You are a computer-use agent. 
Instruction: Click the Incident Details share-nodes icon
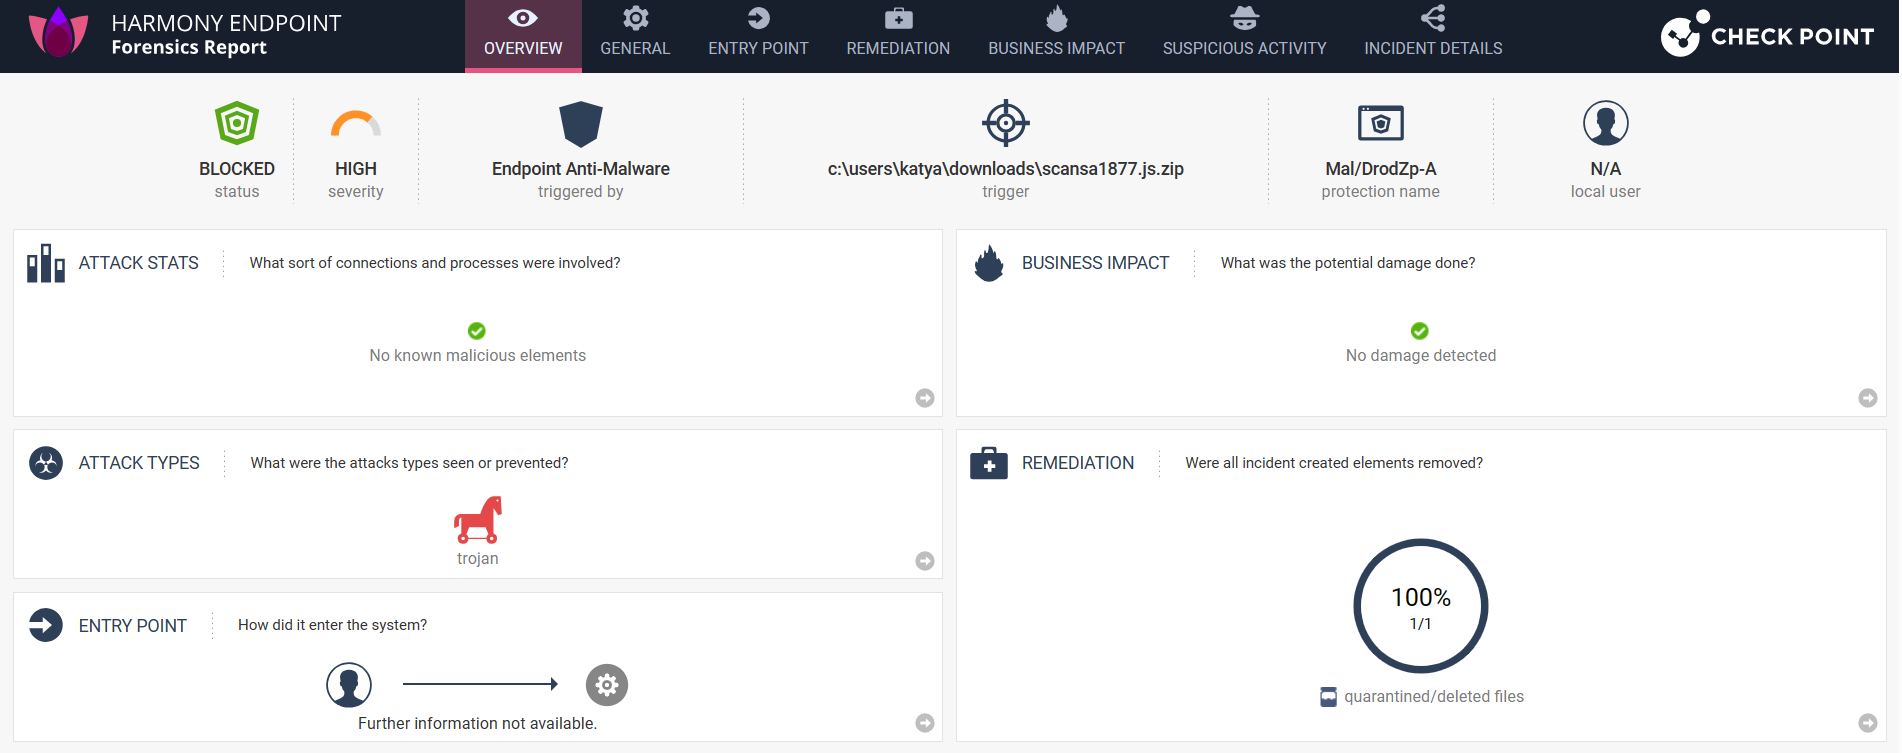point(1433,18)
